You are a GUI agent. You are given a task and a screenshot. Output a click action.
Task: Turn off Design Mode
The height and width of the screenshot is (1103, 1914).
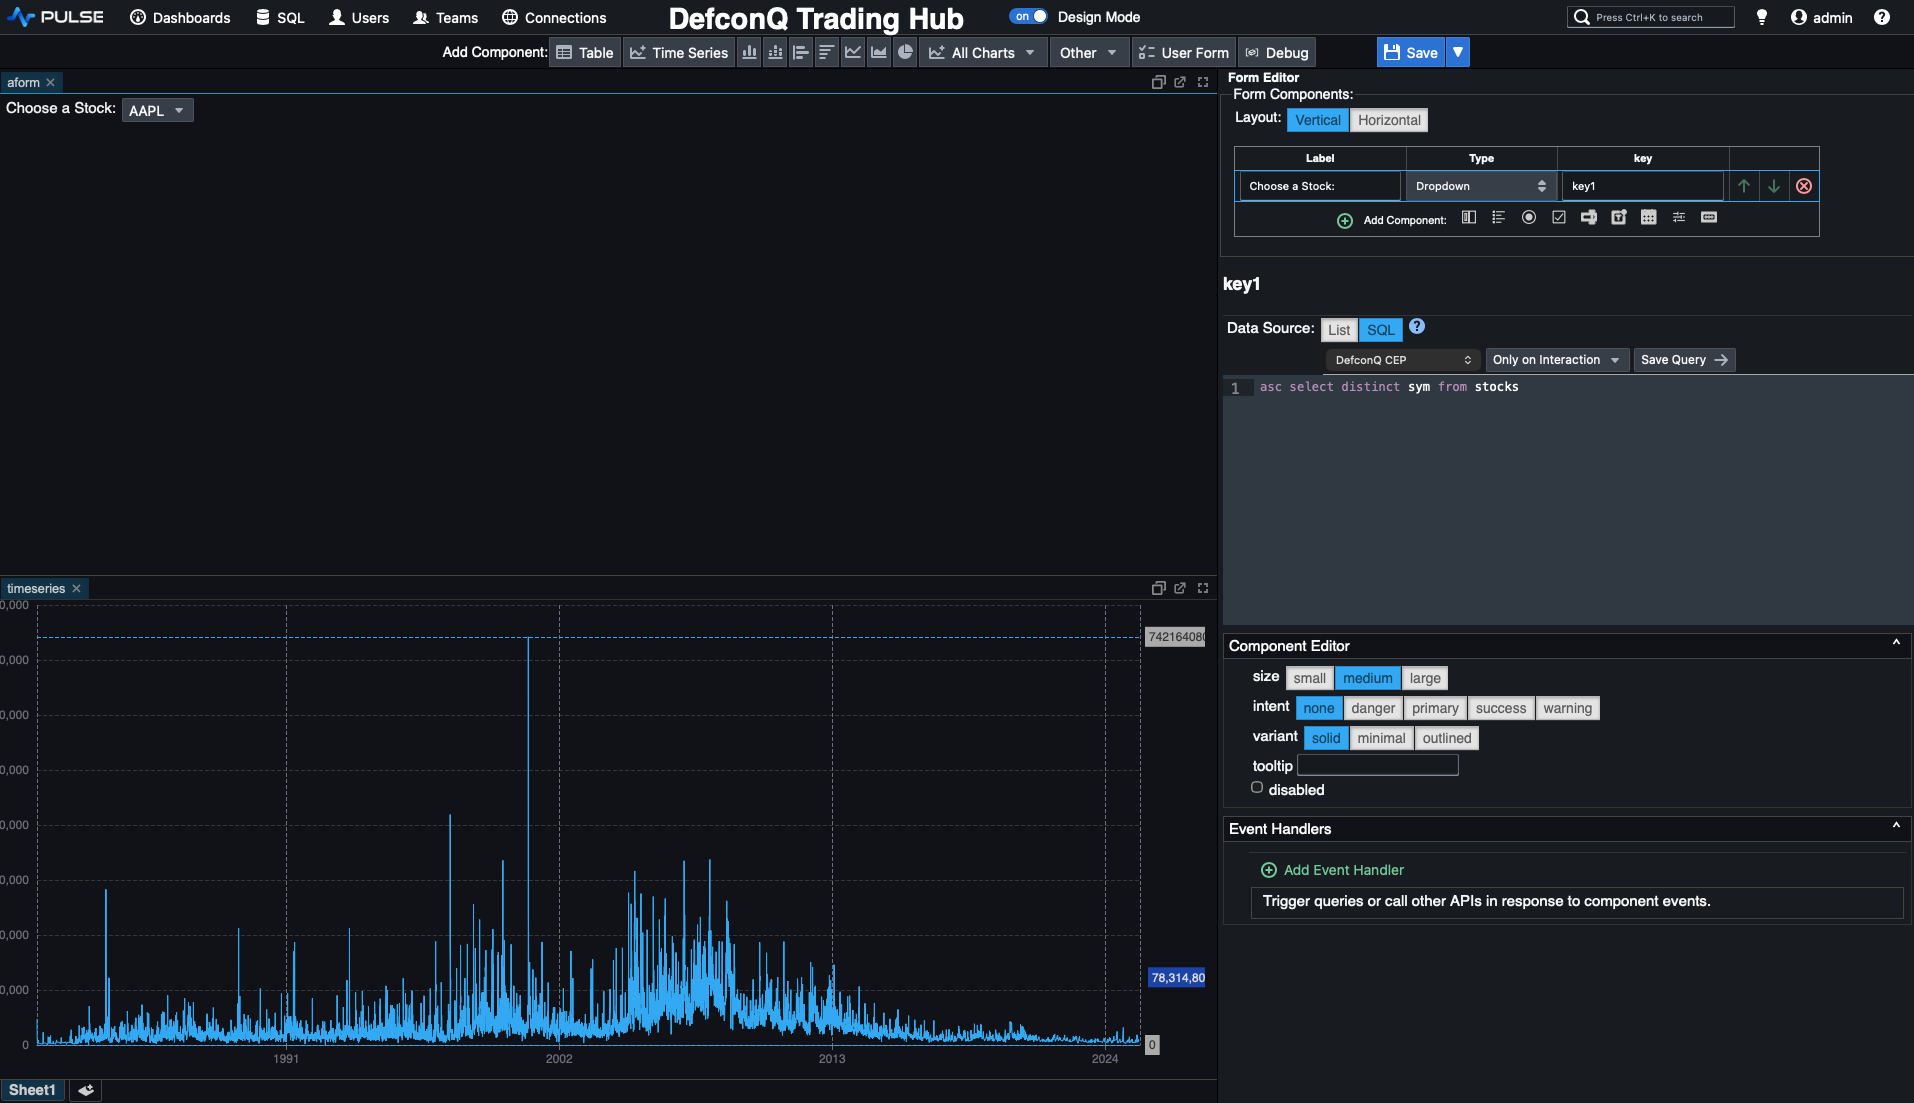[1028, 16]
